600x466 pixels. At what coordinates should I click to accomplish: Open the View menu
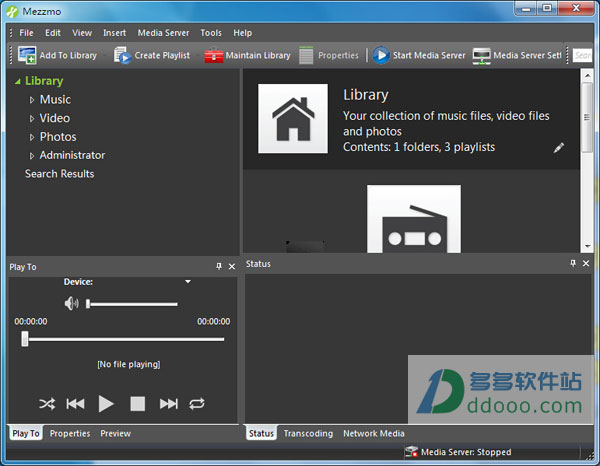click(x=82, y=33)
